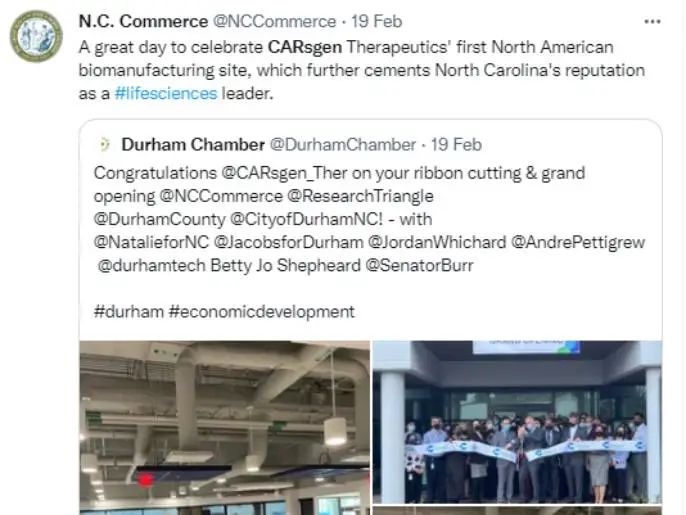This screenshot has width=686, height=515.
Task: Open the tweet's three-dot more menu
Action: coord(652,21)
